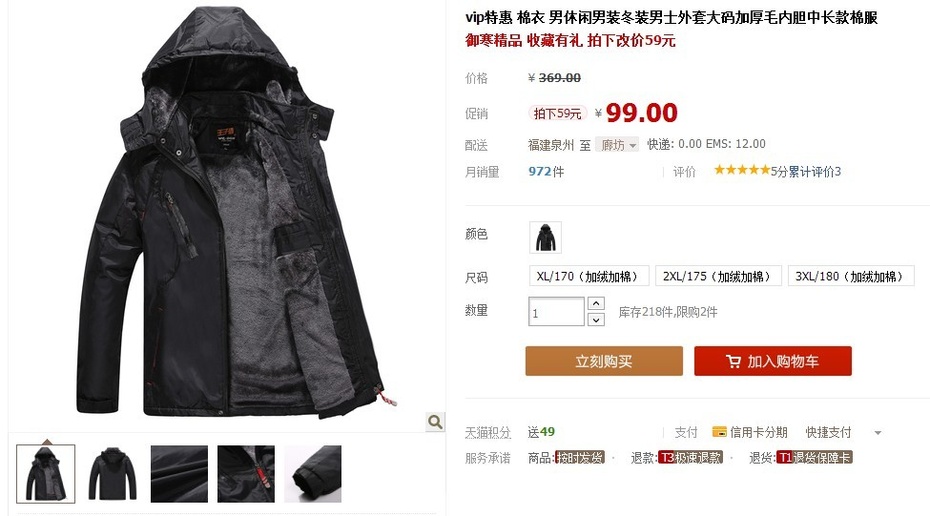Click the magnifier zoom icon on product image

pyautogui.click(x=435, y=422)
